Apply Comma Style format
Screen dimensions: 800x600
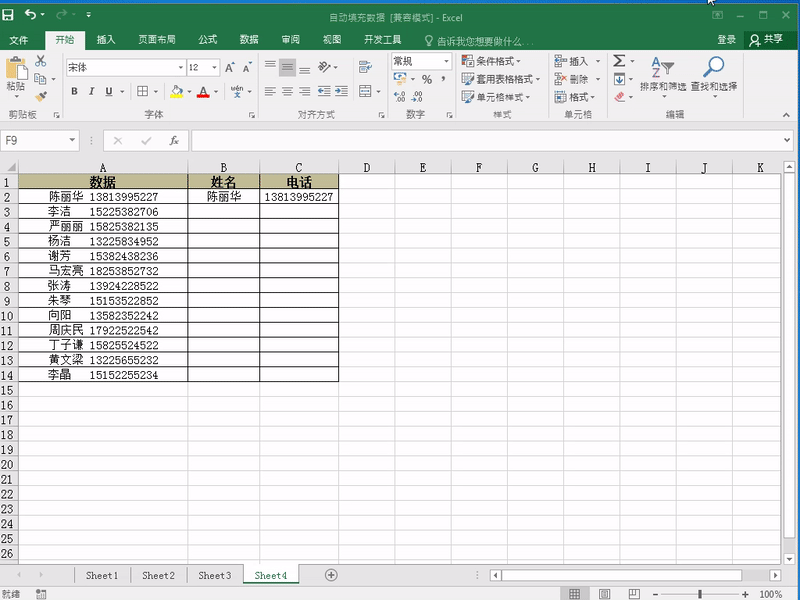click(443, 79)
